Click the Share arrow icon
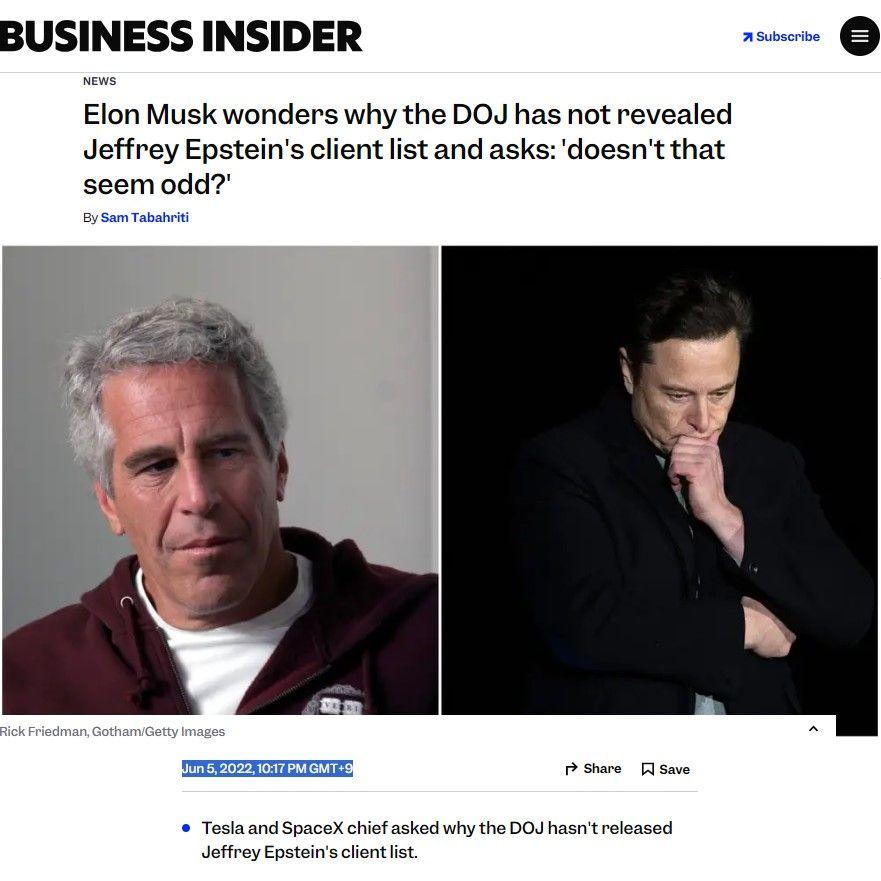Image resolution: width=881 pixels, height=881 pixels. tap(572, 769)
